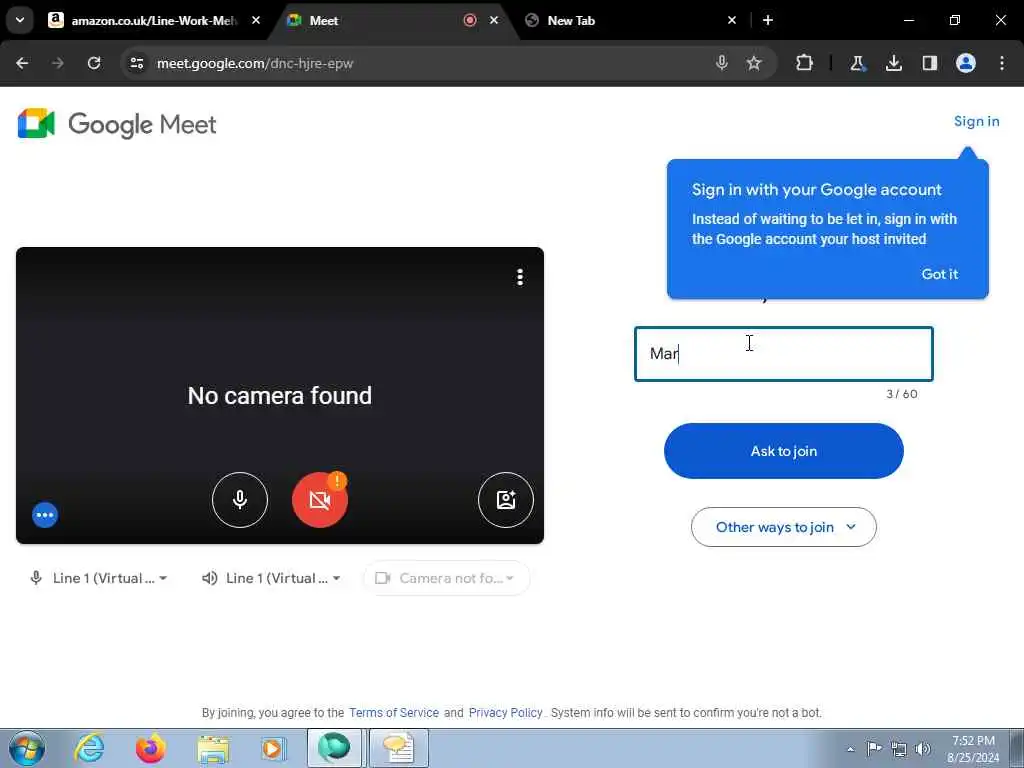The width and height of the screenshot is (1024, 768).
Task: Open the Extensions puzzle icon
Action: coord(805,63)
